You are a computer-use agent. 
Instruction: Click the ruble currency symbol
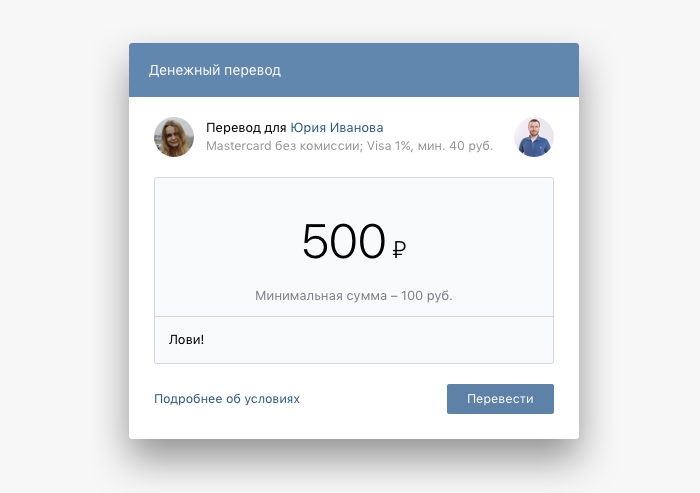coord(399,250)
